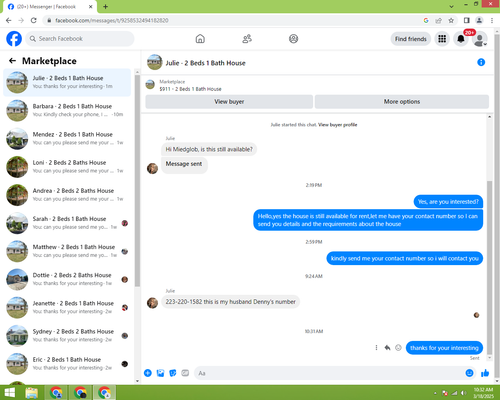
Task: Open Julie - 2 Beds 1 Bath House chat
Action: click(67, 82)
